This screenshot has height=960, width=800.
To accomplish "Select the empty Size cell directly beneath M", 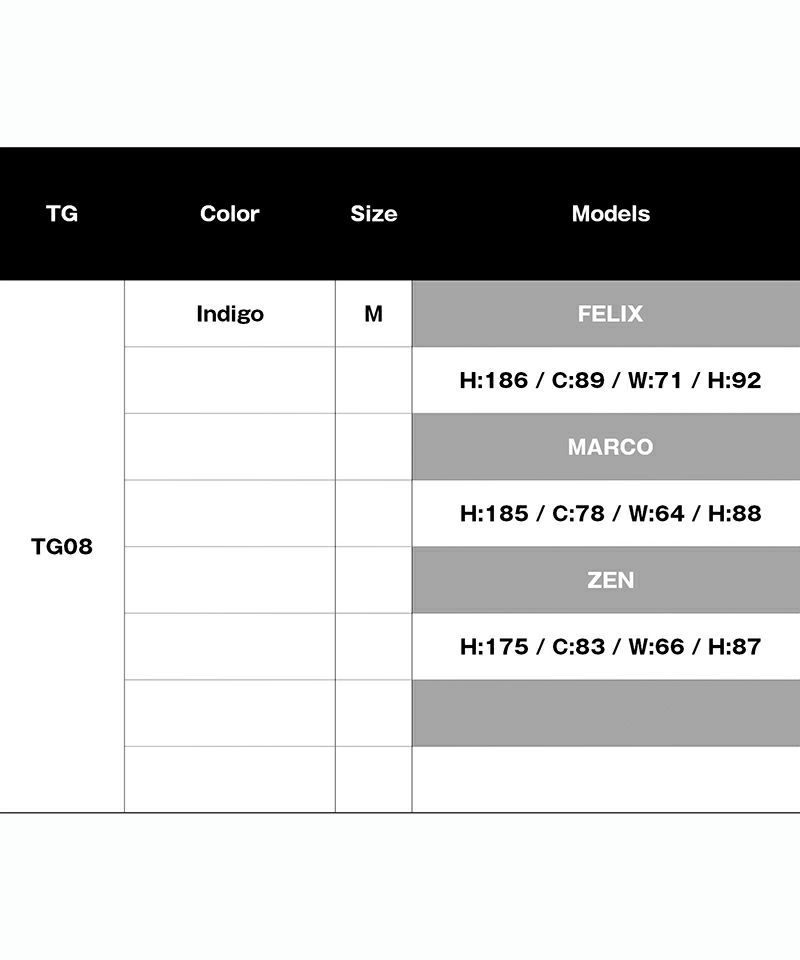I will coord(373,380).
